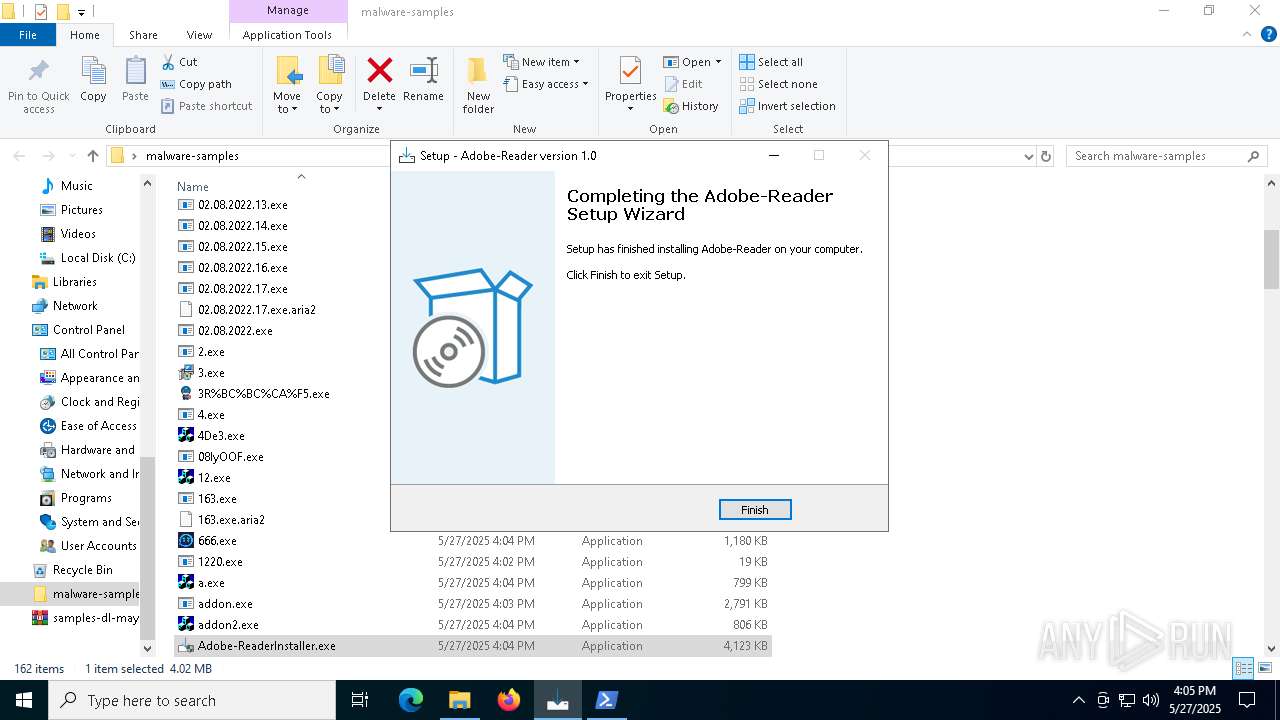Click the red Delete icon
Image resolution: width=1280 pixels, height=720 pixels.
[x=379, y=70]
